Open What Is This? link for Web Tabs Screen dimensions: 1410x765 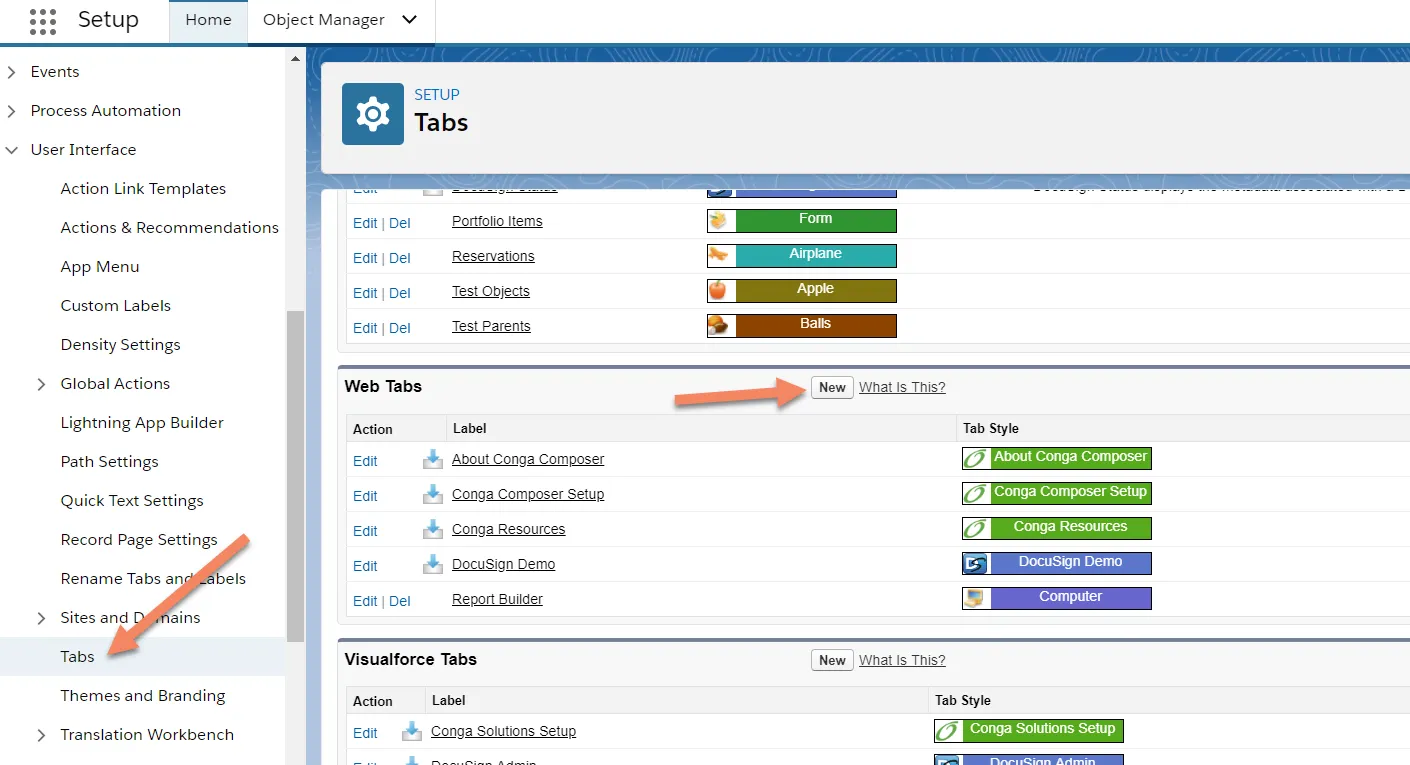tap(902, 388)
